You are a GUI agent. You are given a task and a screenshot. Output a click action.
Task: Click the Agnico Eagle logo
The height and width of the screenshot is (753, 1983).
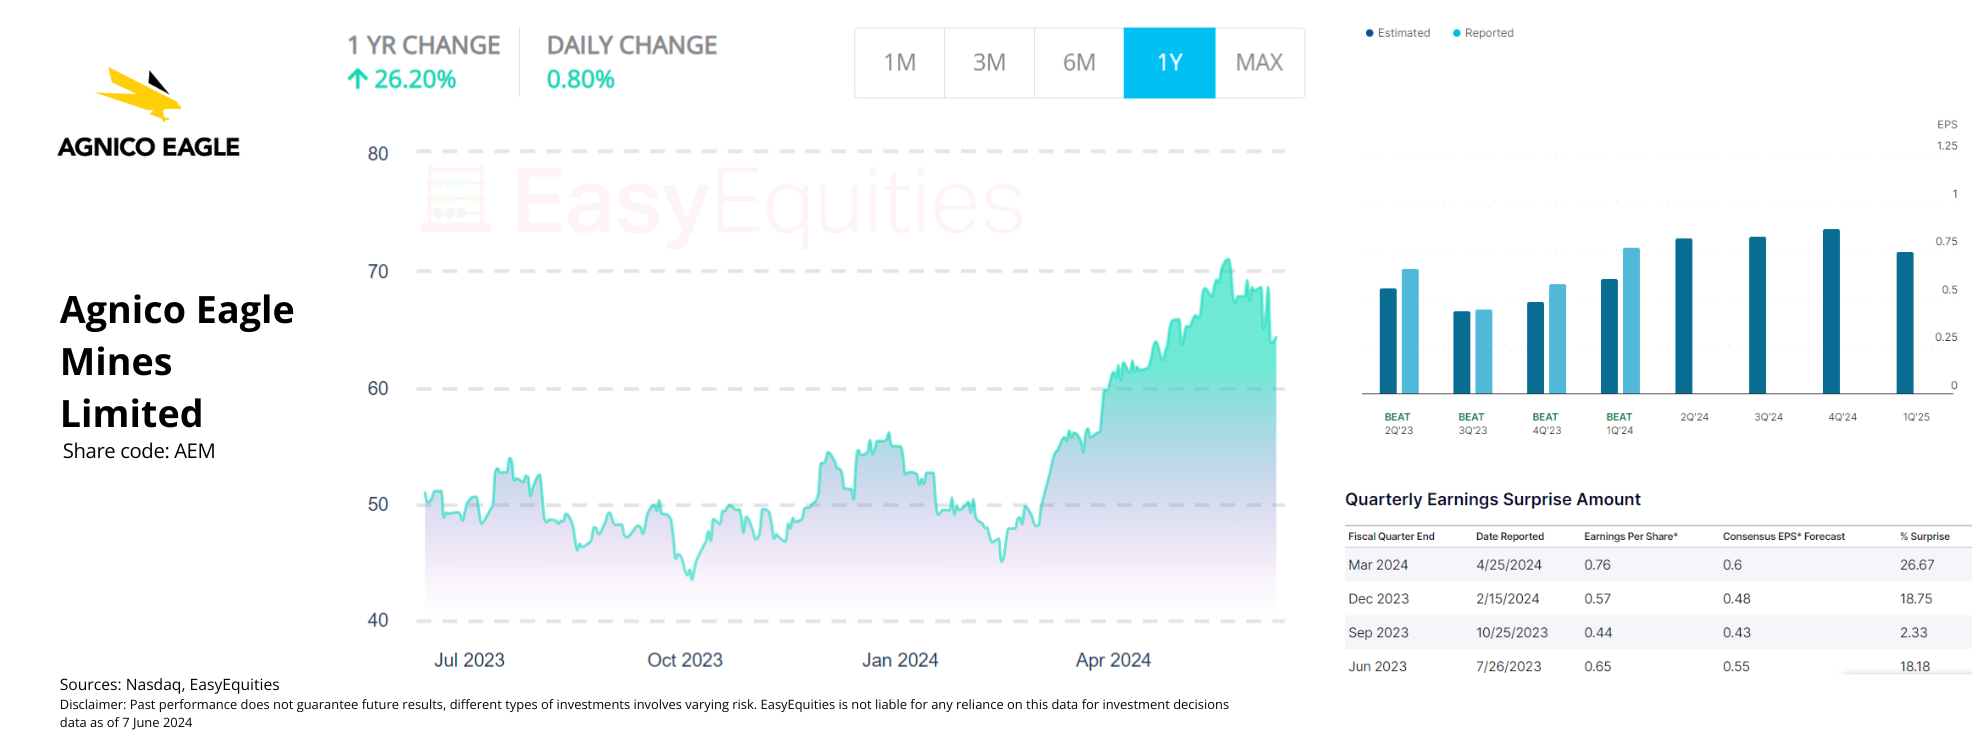pos(148,112)
